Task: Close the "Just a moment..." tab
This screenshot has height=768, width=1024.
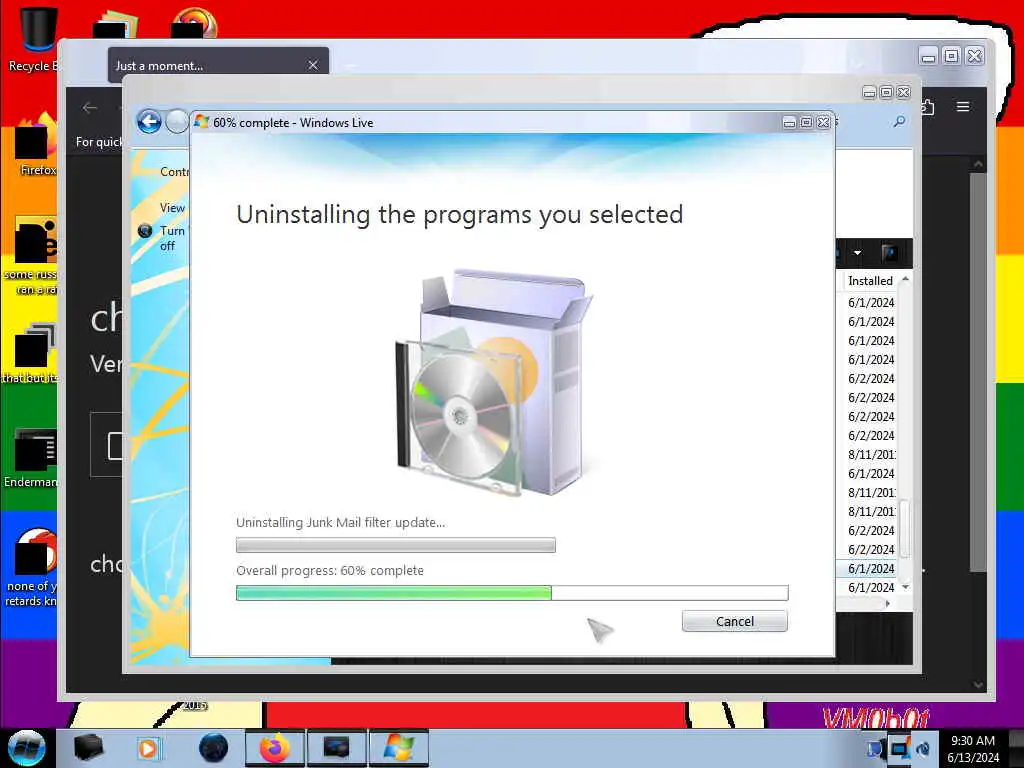Action: [313, 65]
